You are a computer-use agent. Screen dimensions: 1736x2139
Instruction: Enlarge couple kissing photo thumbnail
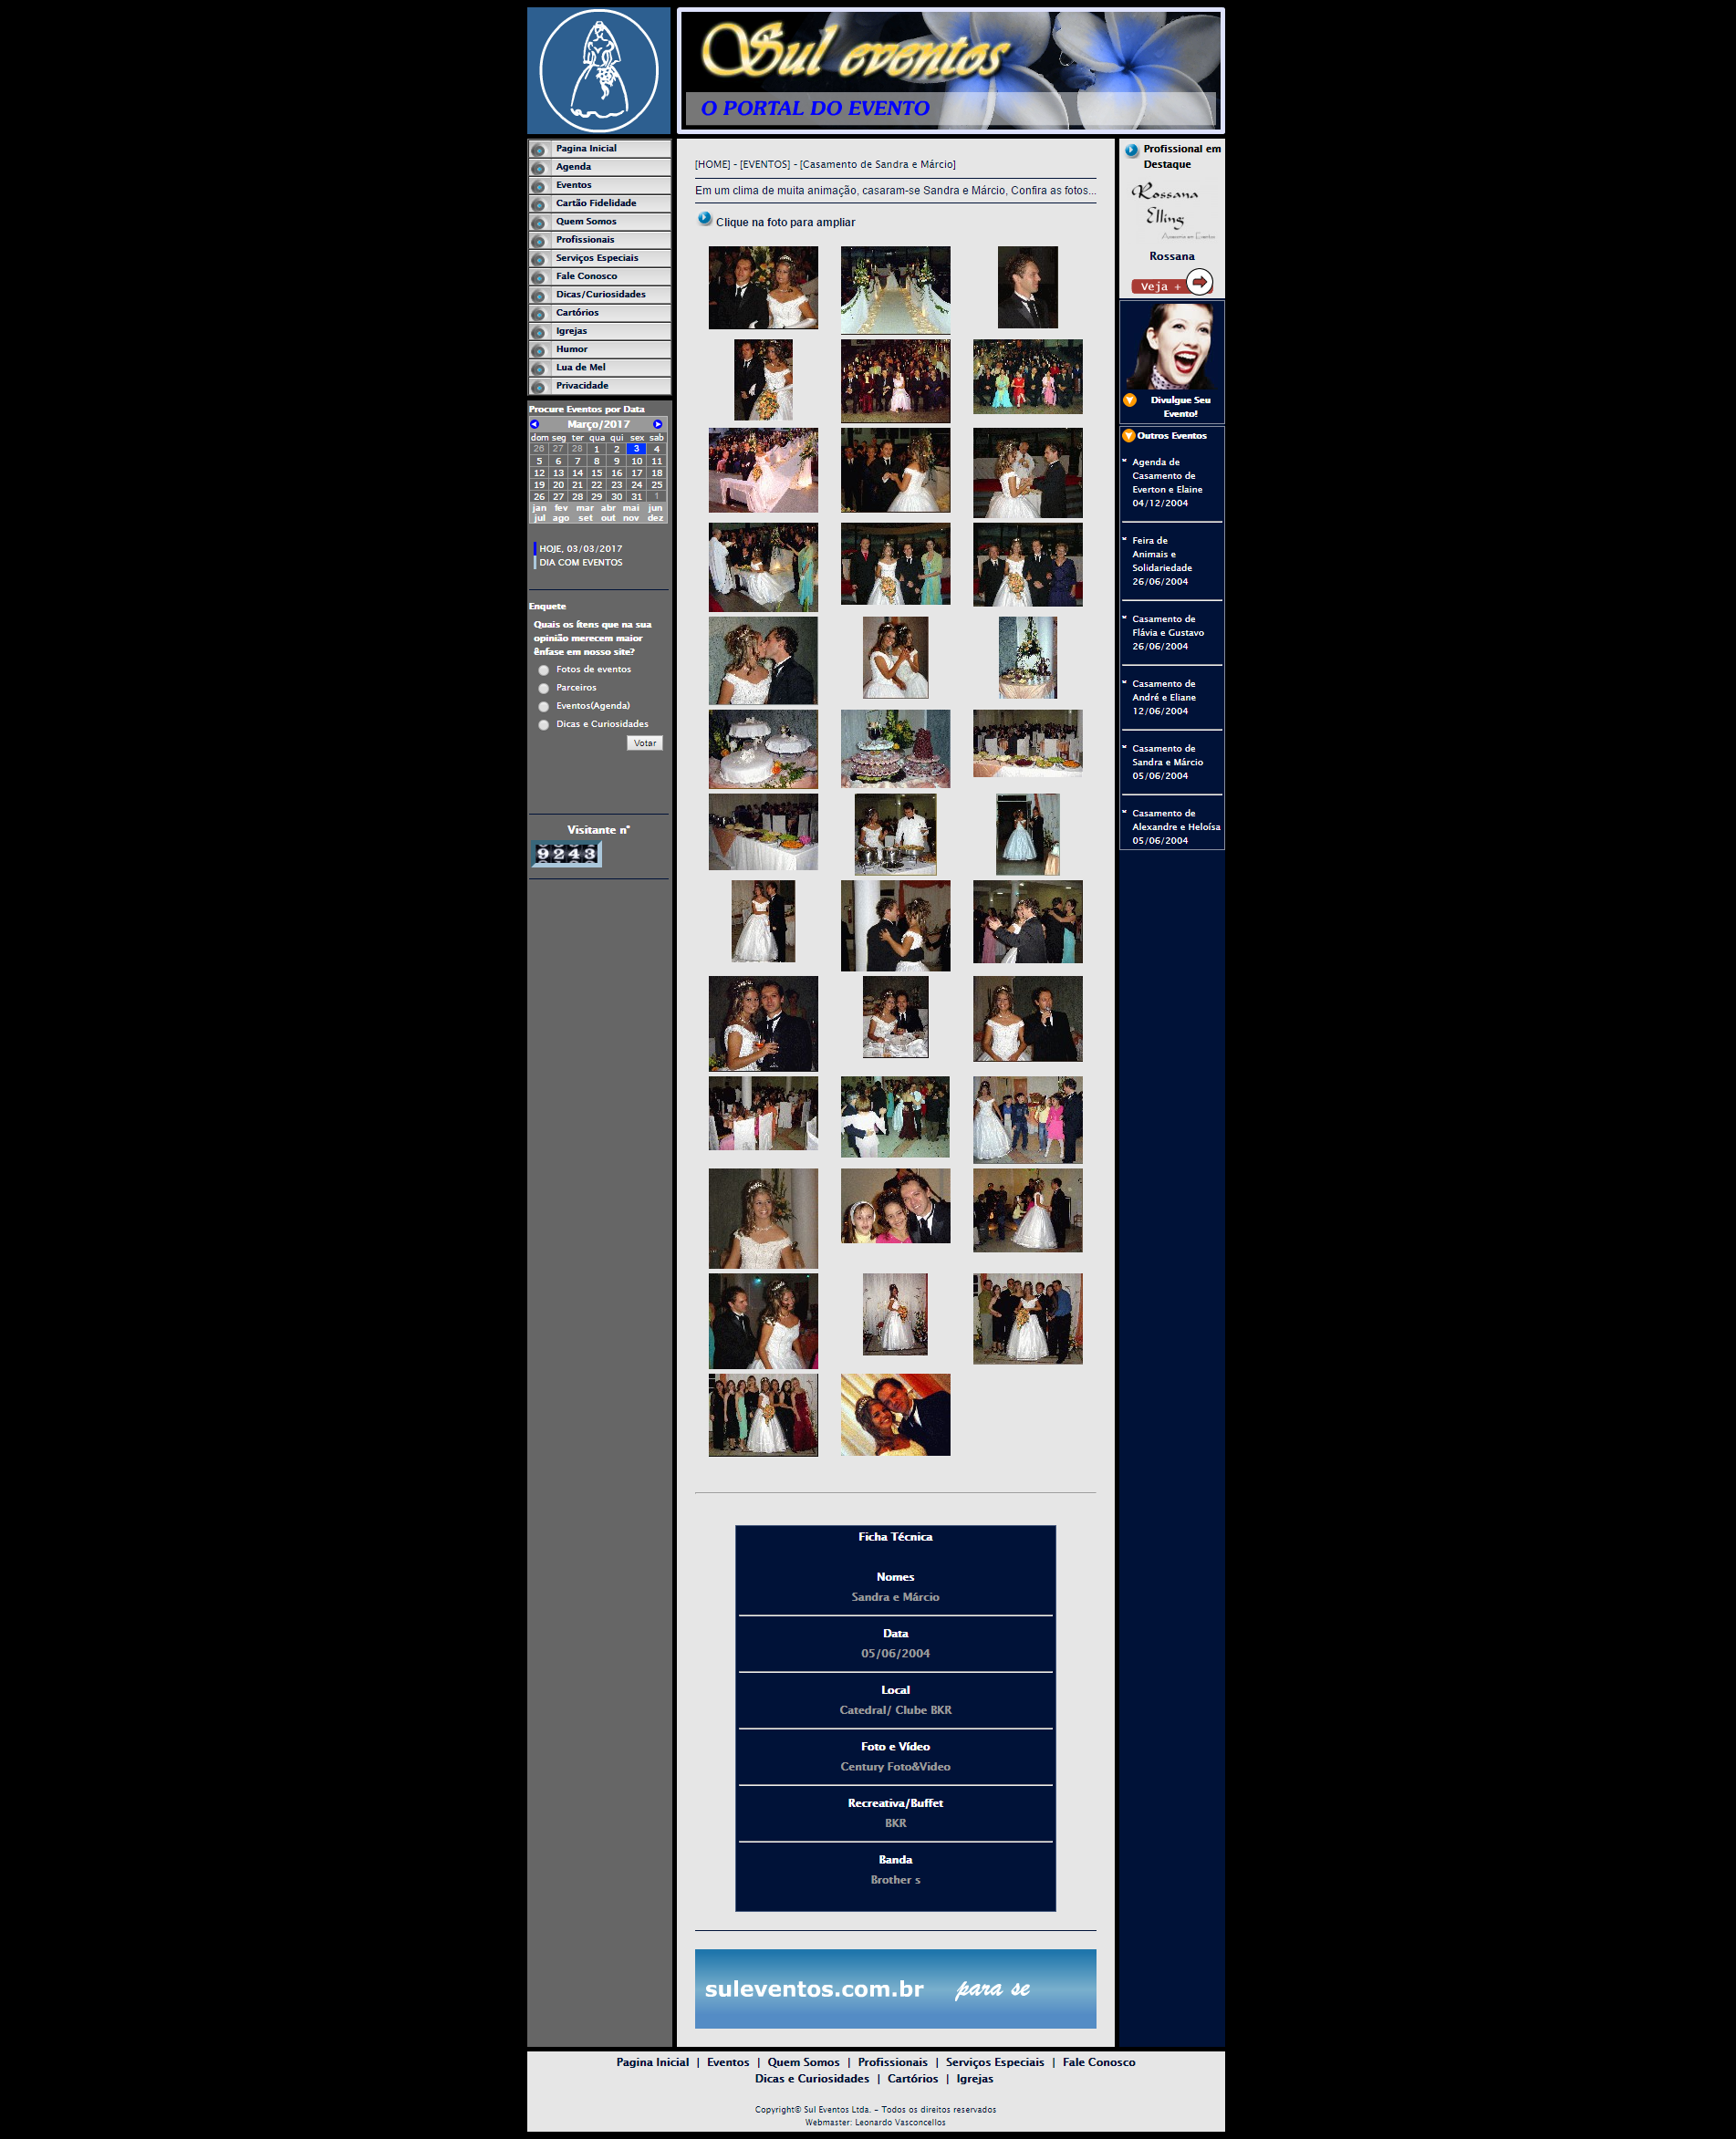click(763, 660)
